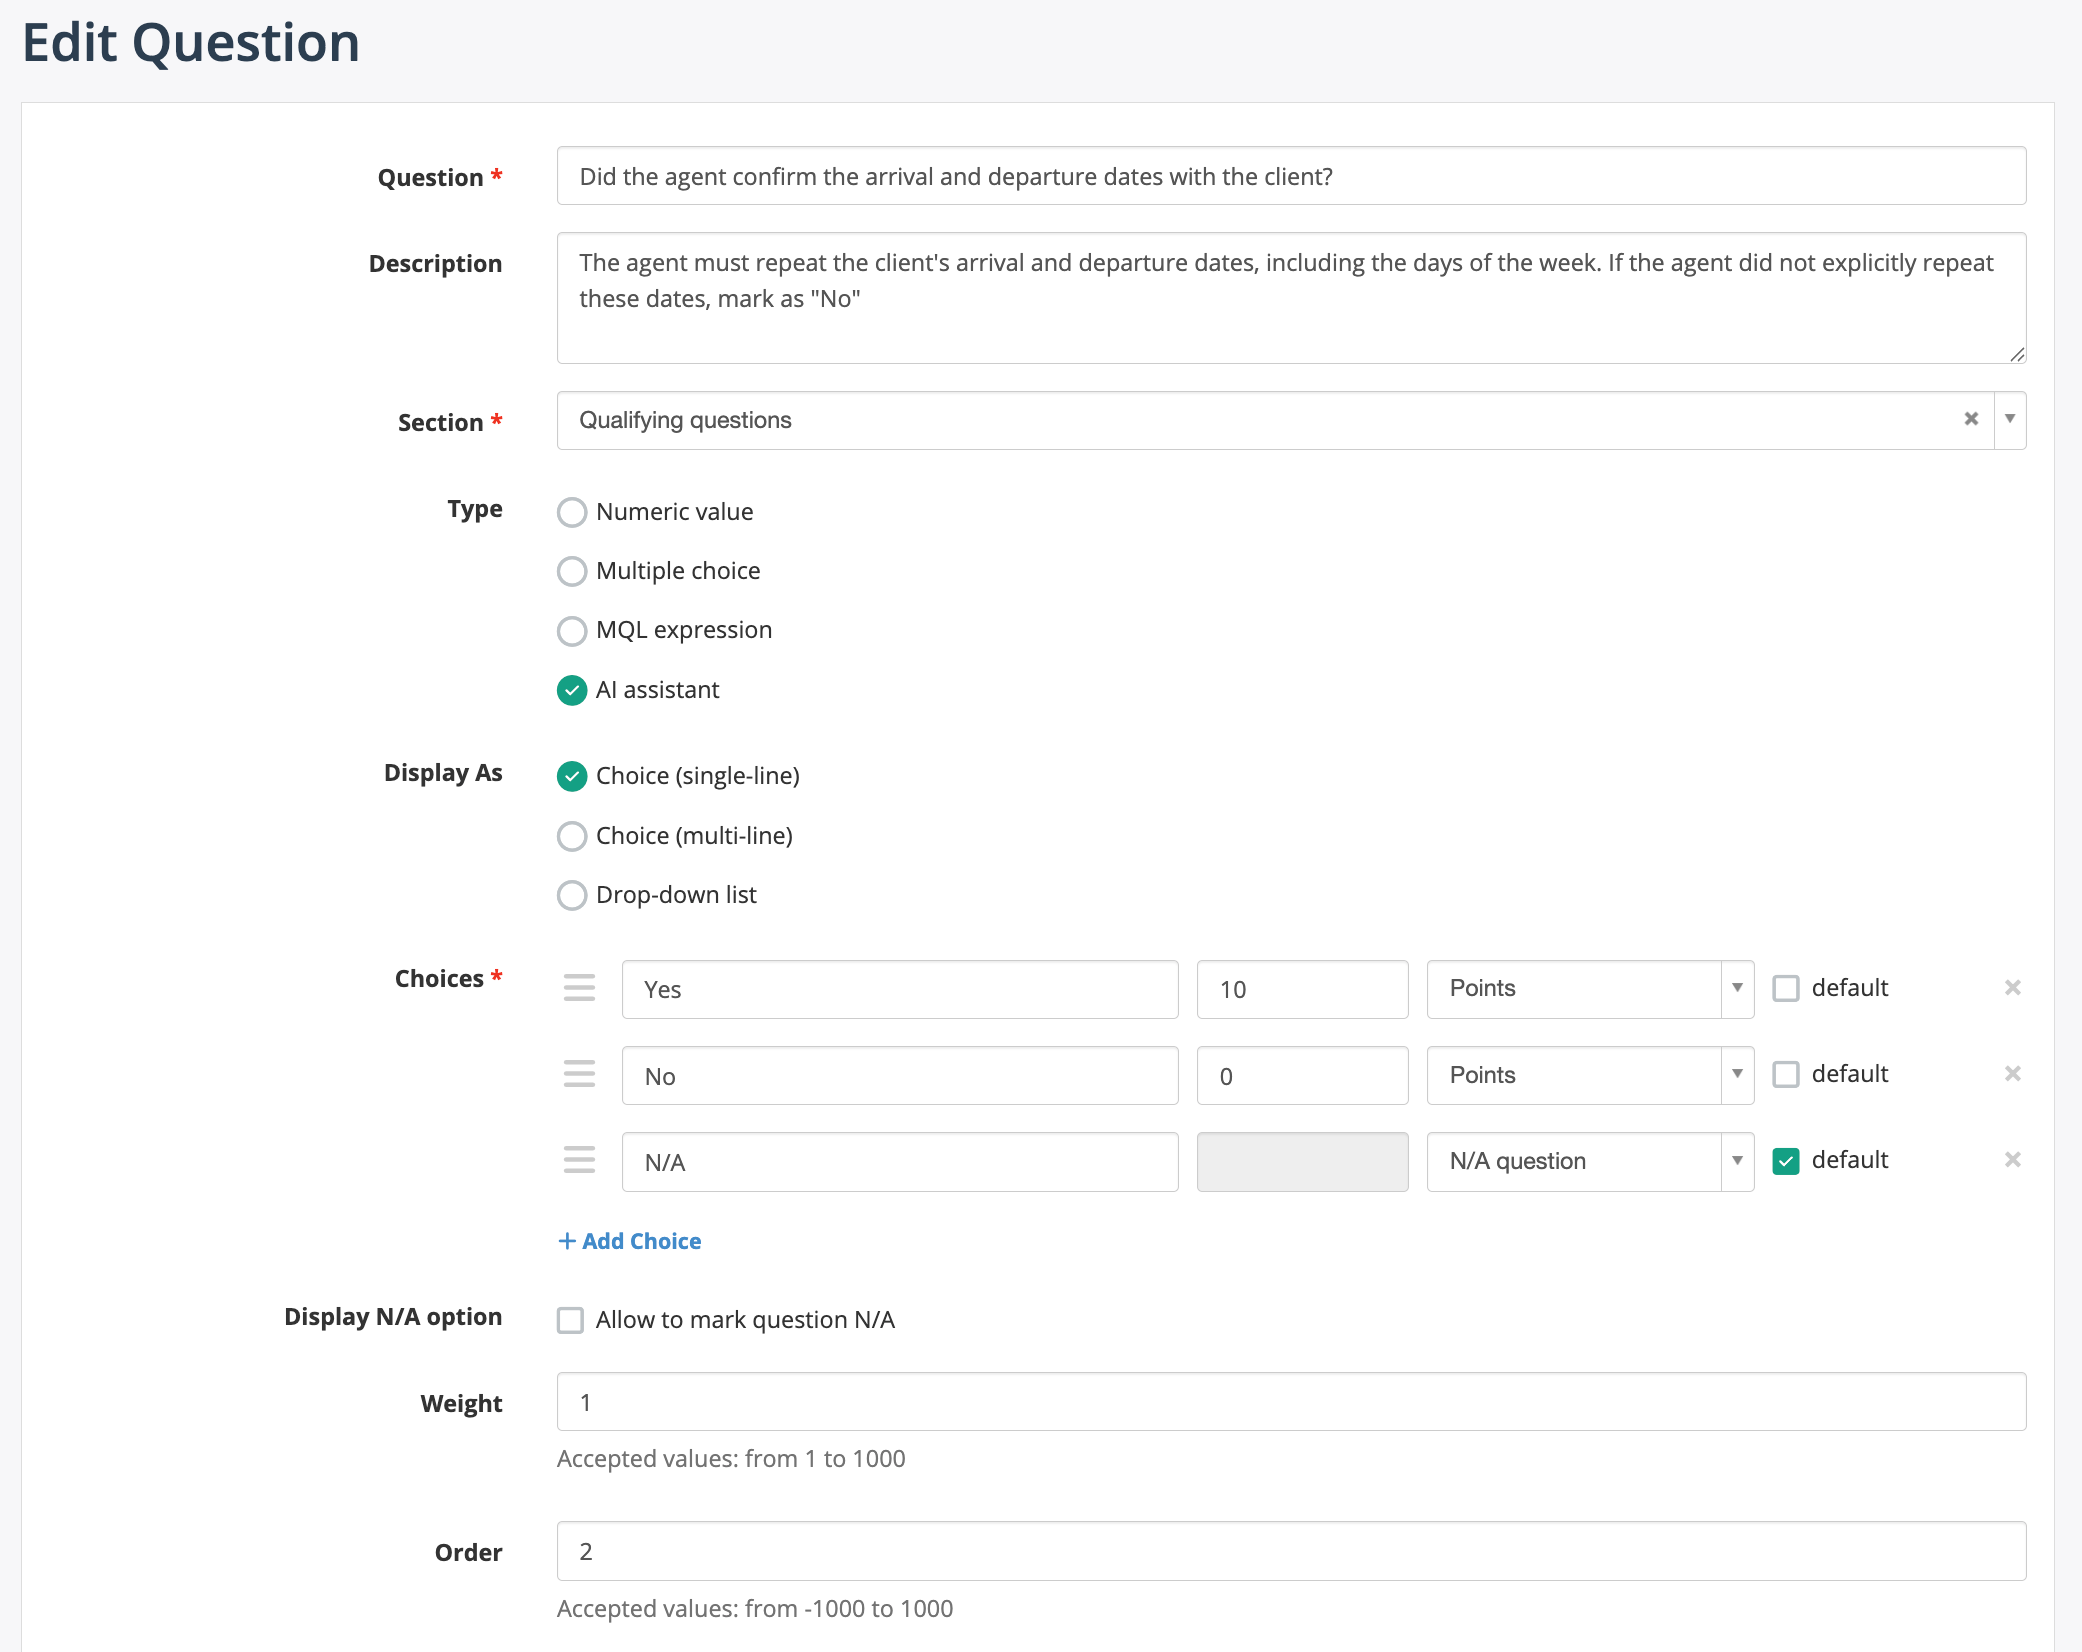Viewport: 2082px width, 1652px height.
Task: Select Multiple choice question type
Action: pyautogui.click(x=572, y=571)
